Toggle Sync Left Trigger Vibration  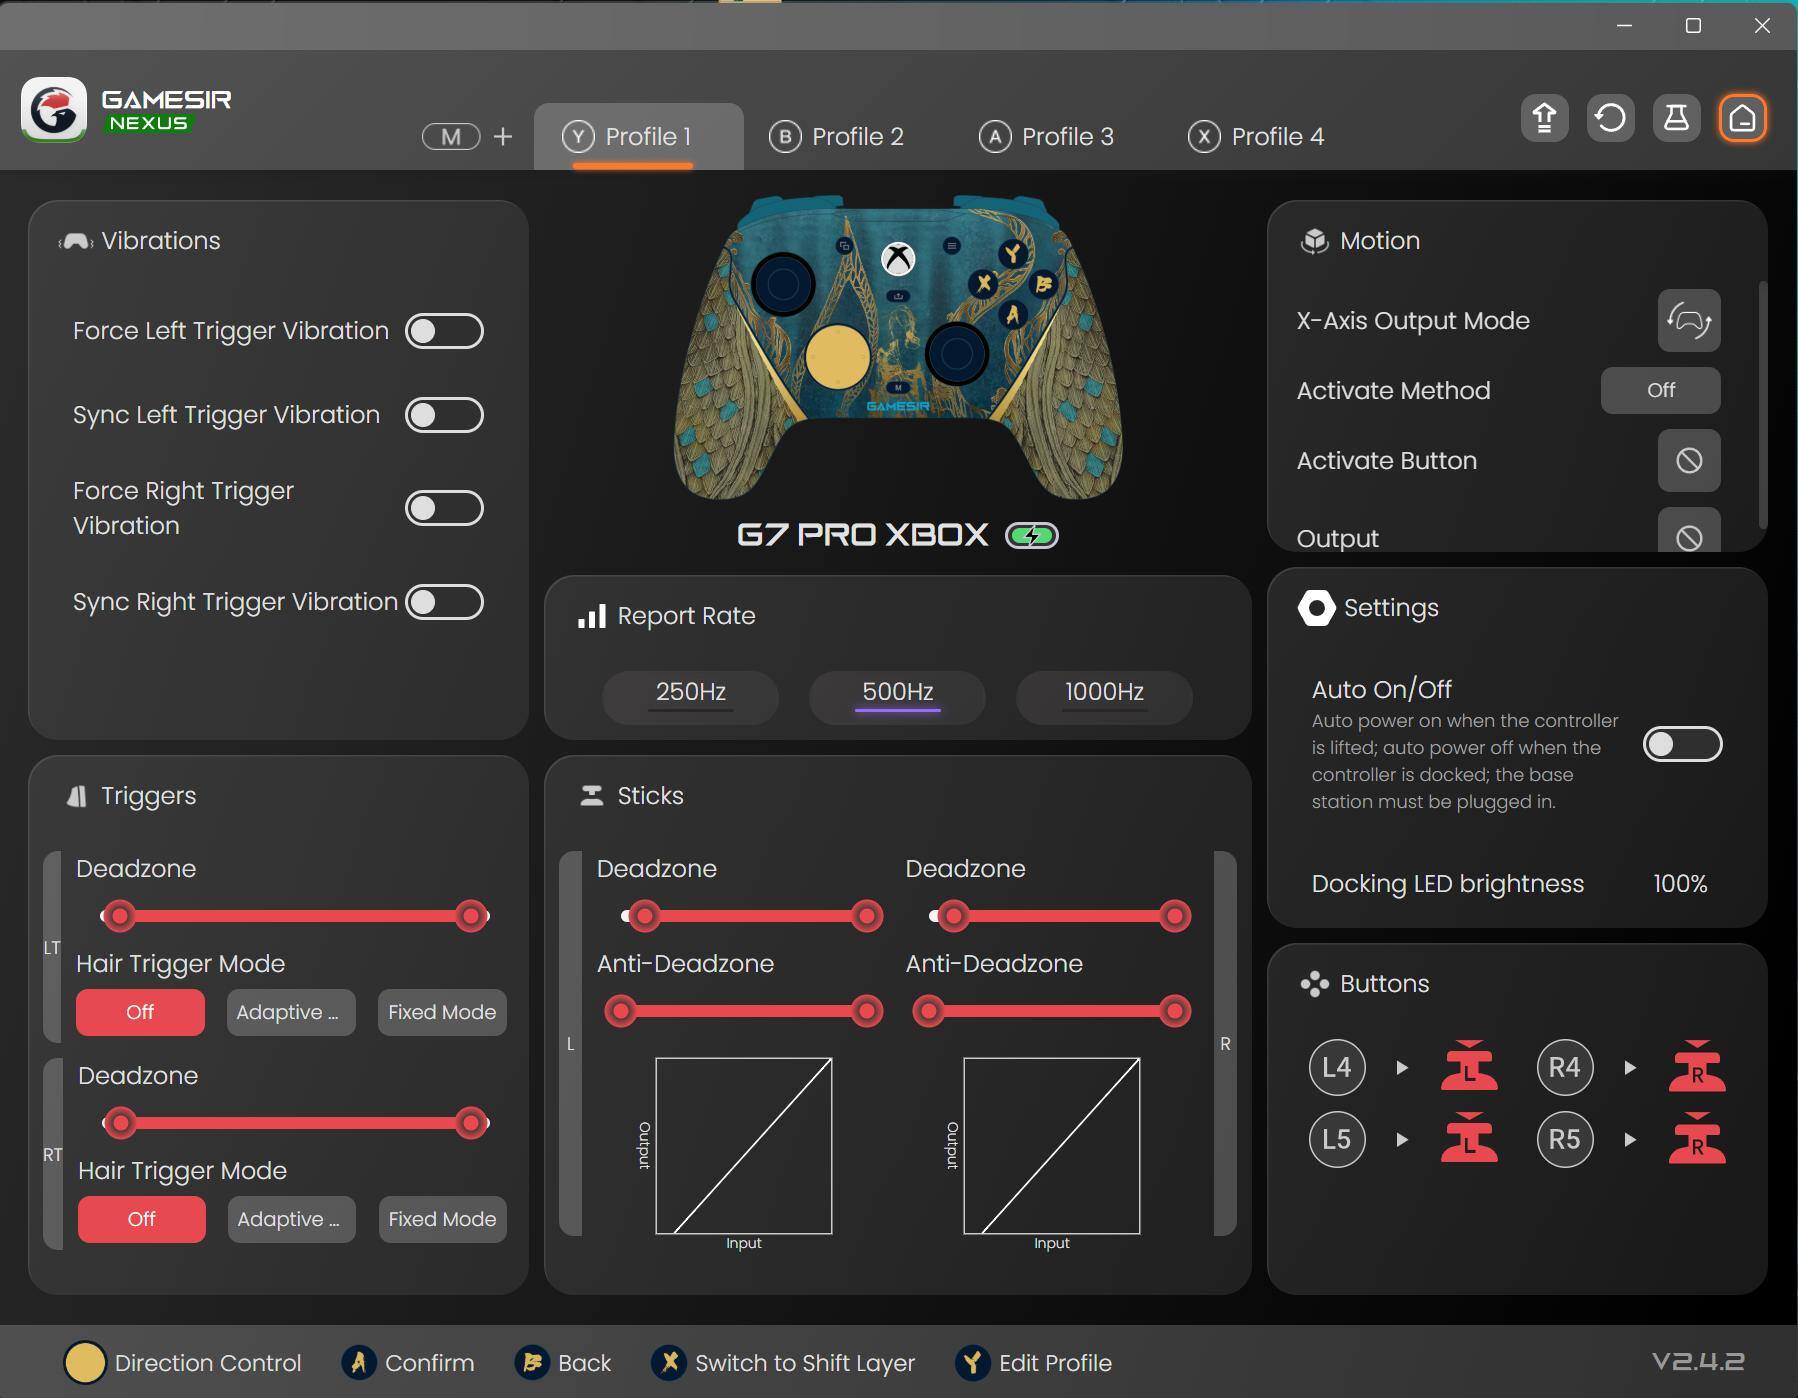[x=444, y=415]
